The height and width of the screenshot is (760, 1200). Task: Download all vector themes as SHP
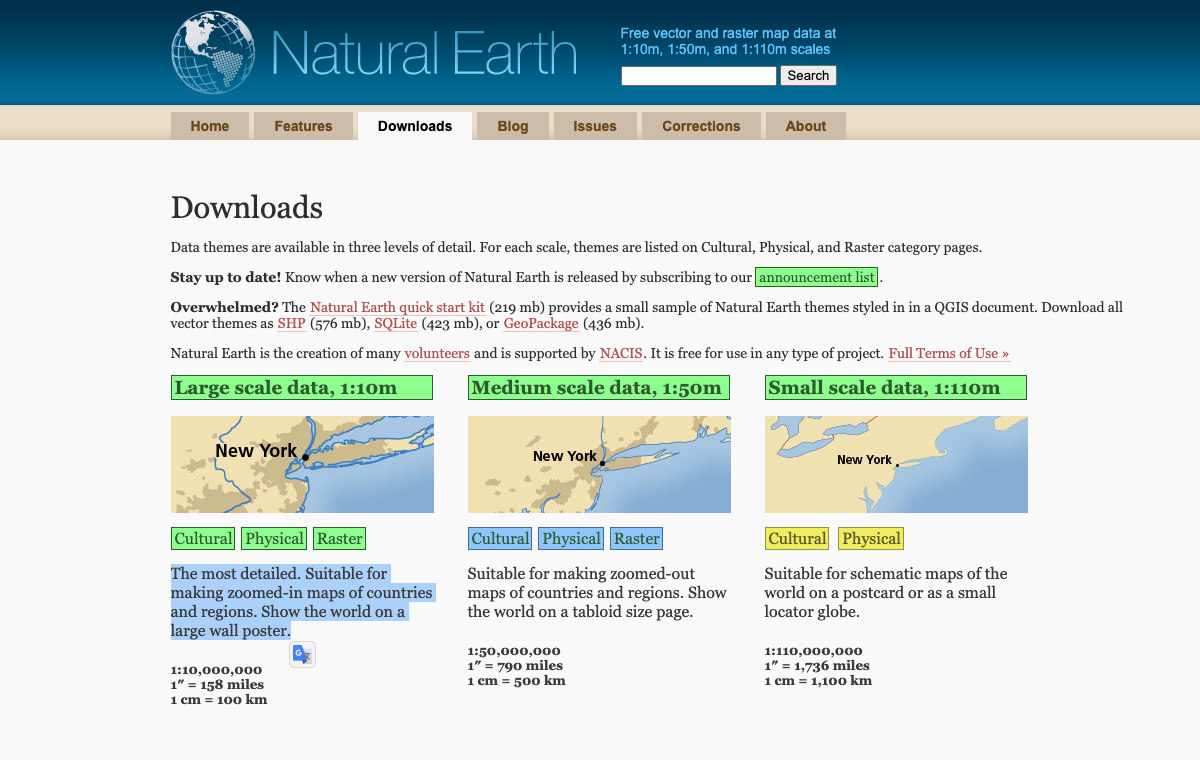click(291, 324)
